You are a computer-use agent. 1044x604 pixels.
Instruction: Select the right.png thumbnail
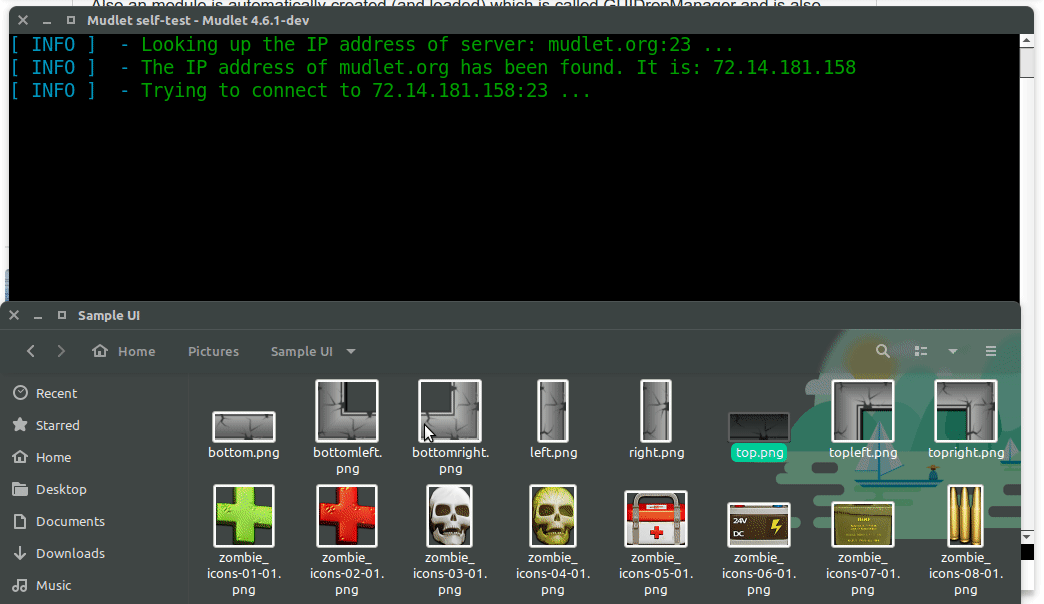coord(656,411)
